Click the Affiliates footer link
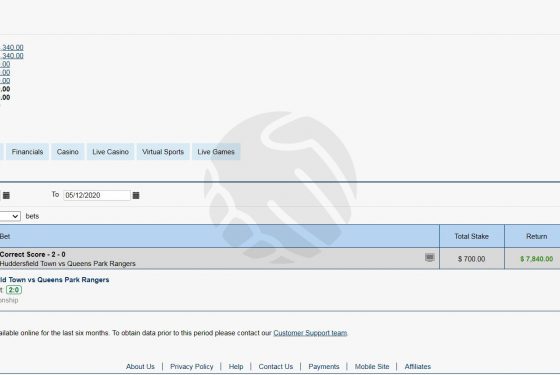This screenshot has width=560, height=375. (x=418, y=366)
